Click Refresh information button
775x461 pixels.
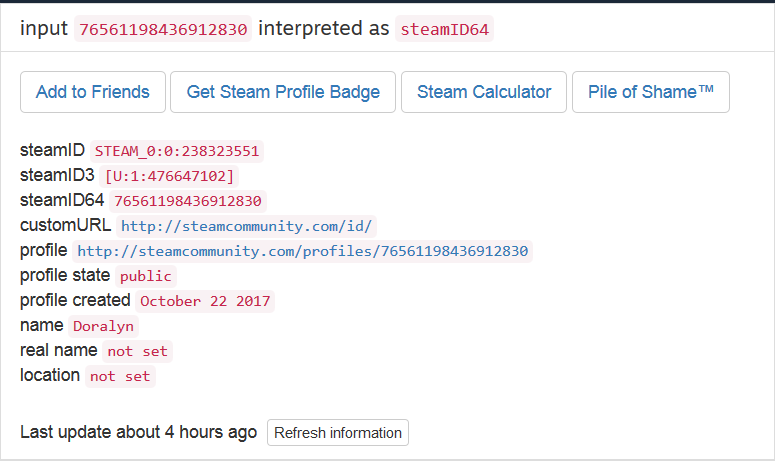point(338,433)
